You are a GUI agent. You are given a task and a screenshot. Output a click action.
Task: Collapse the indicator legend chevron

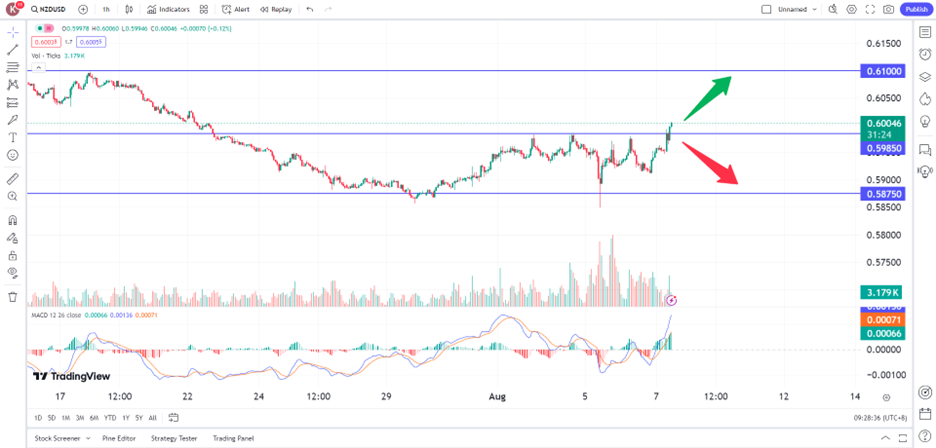point(38,67)
